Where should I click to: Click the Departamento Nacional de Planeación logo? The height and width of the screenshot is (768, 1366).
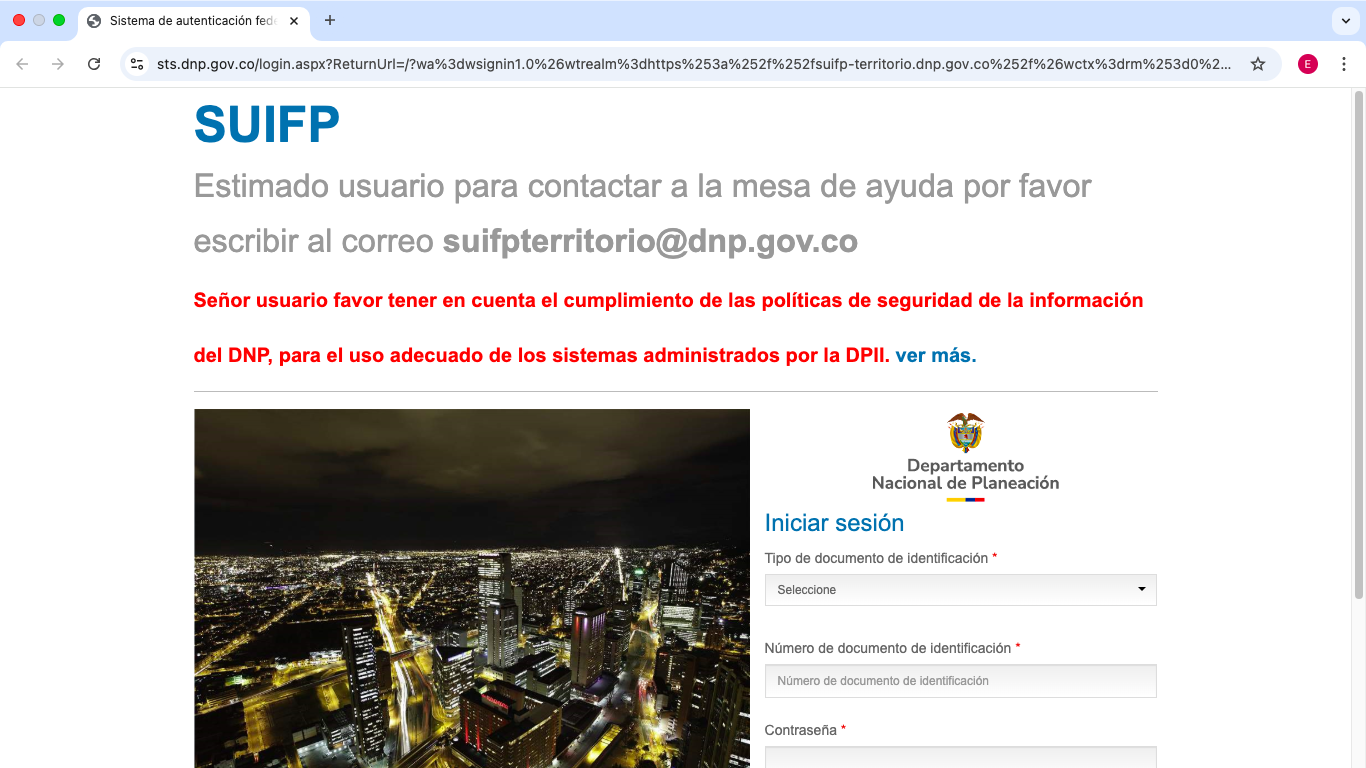point(965,456)
